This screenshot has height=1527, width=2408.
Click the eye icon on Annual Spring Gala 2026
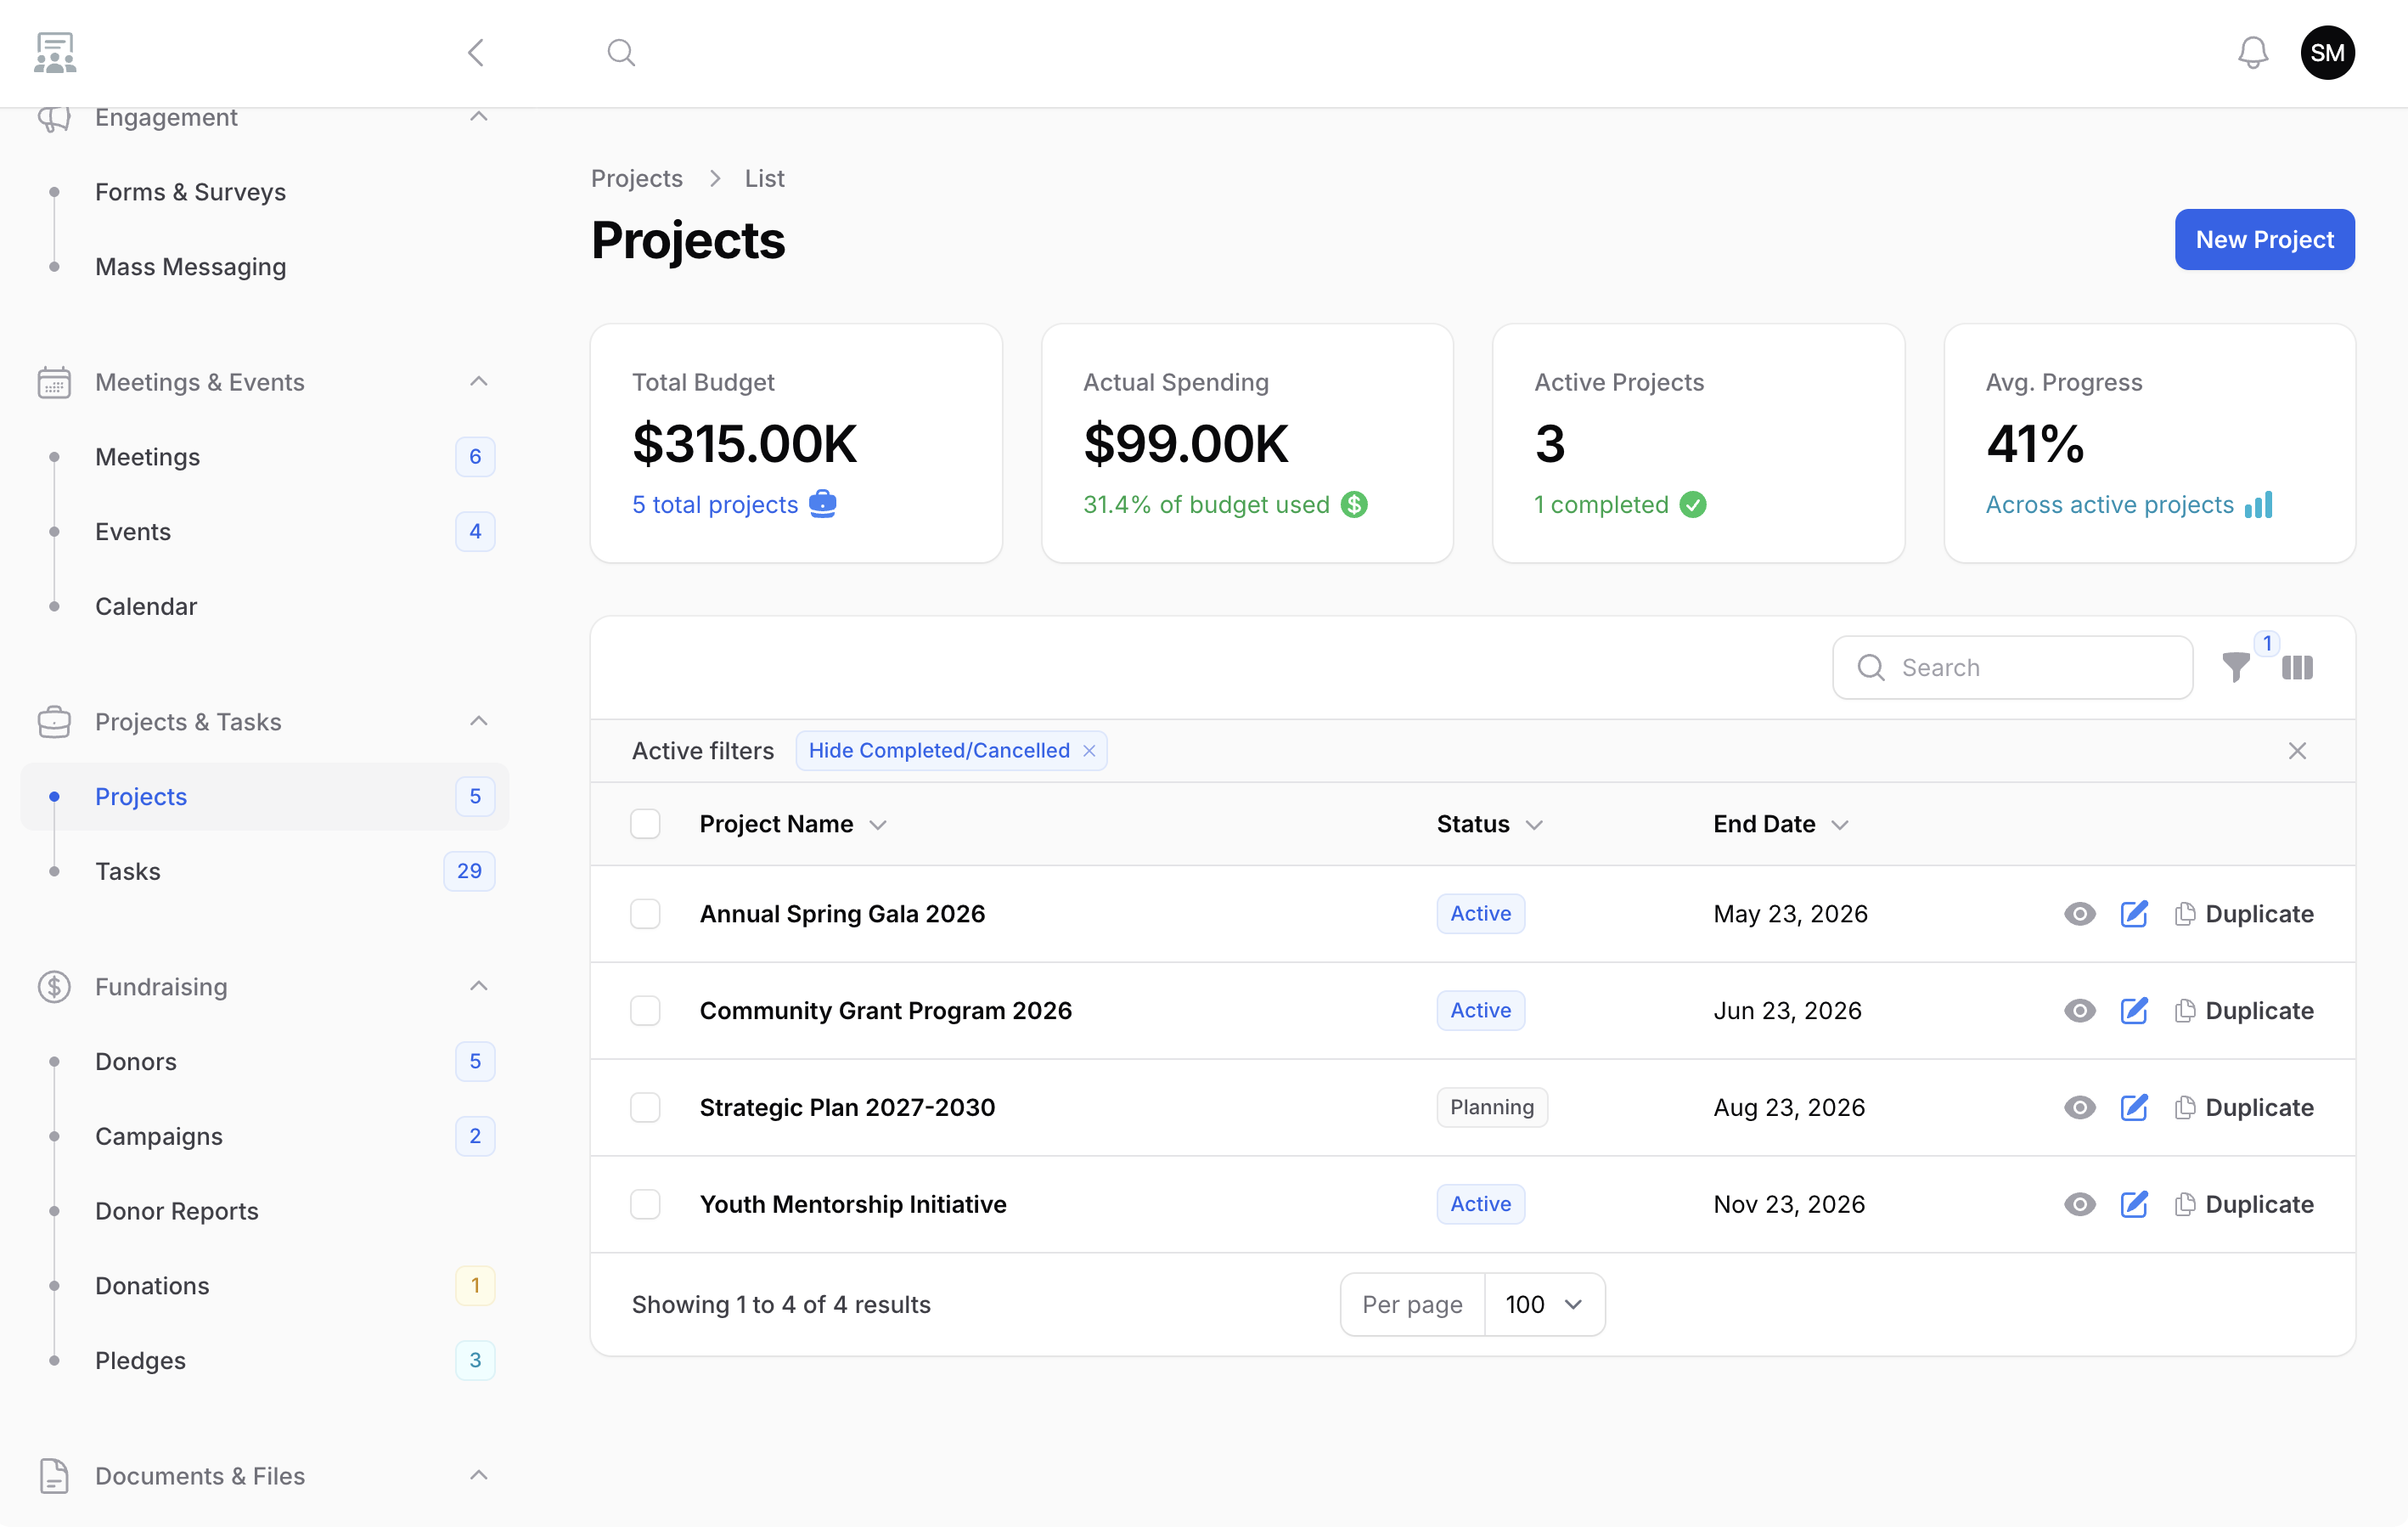click(x=2079, y=913)
